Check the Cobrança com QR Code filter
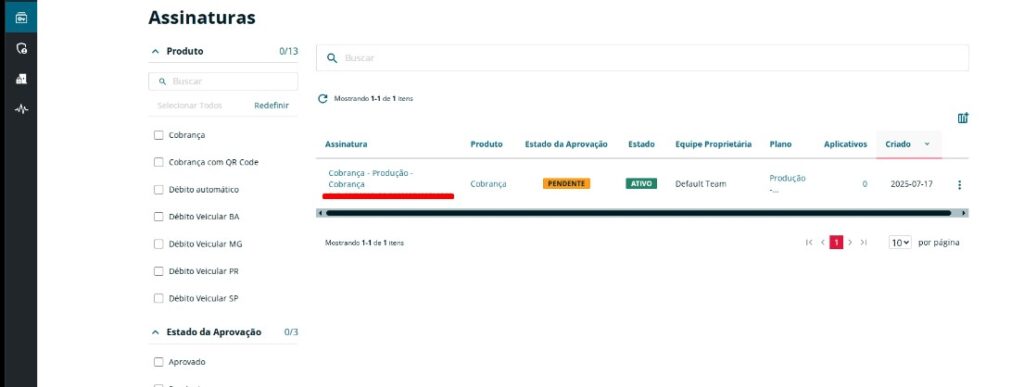Viewport: 1024px width, 387px height. pos(158,162)
